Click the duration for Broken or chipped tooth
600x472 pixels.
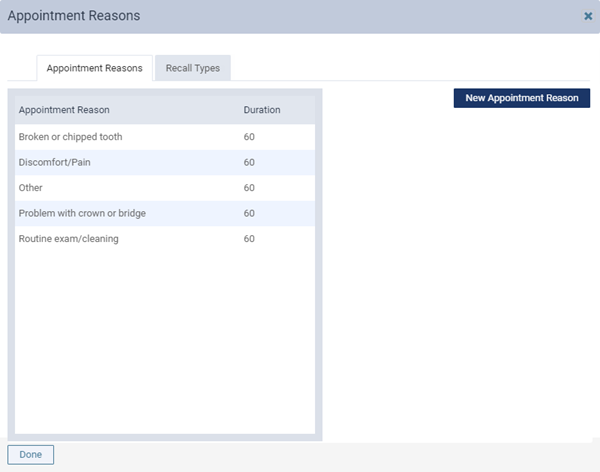249,136
